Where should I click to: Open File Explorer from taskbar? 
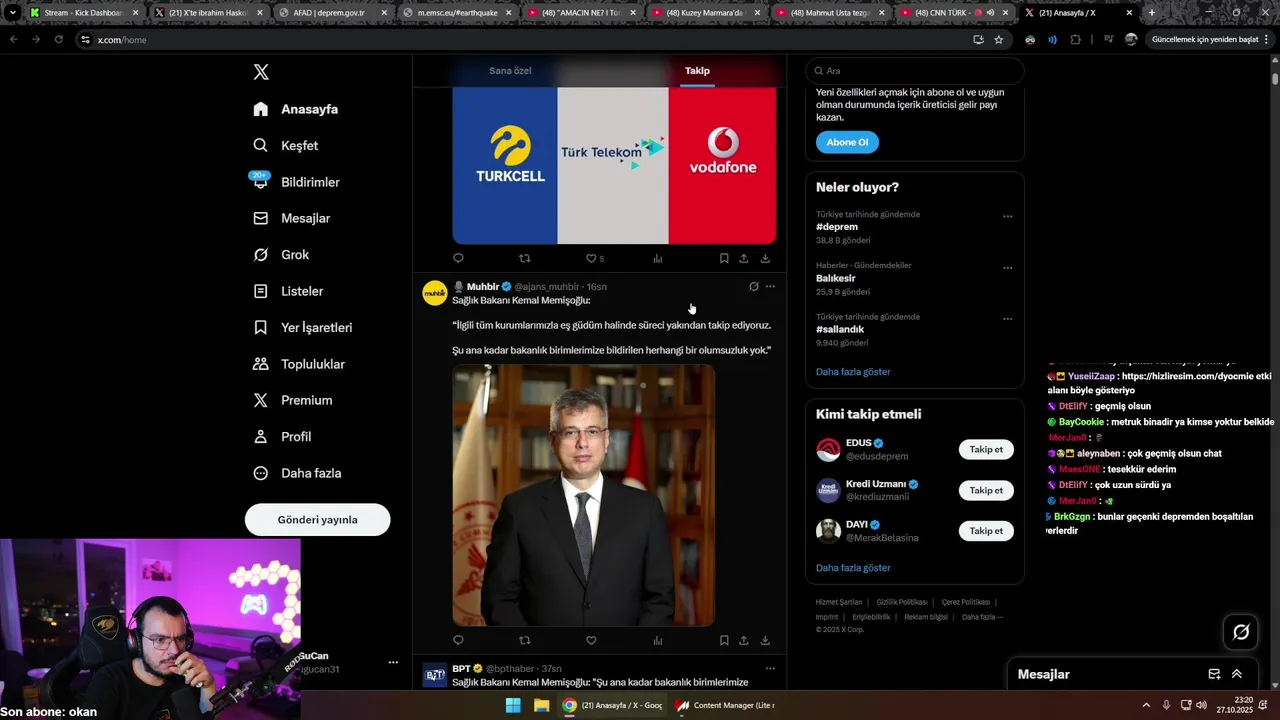541,705
